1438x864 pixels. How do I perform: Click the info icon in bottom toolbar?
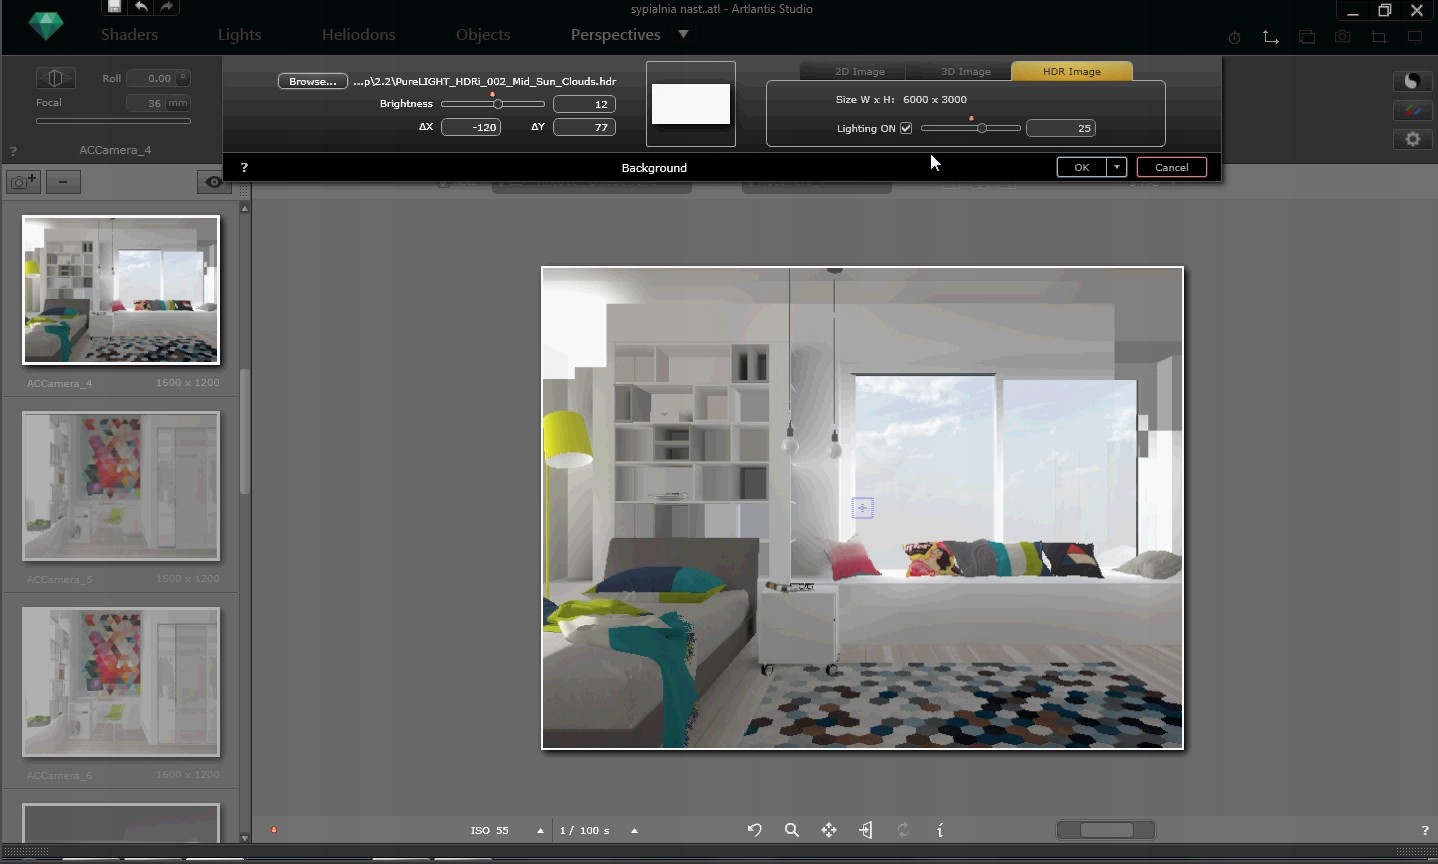click(x=940, y=830)
